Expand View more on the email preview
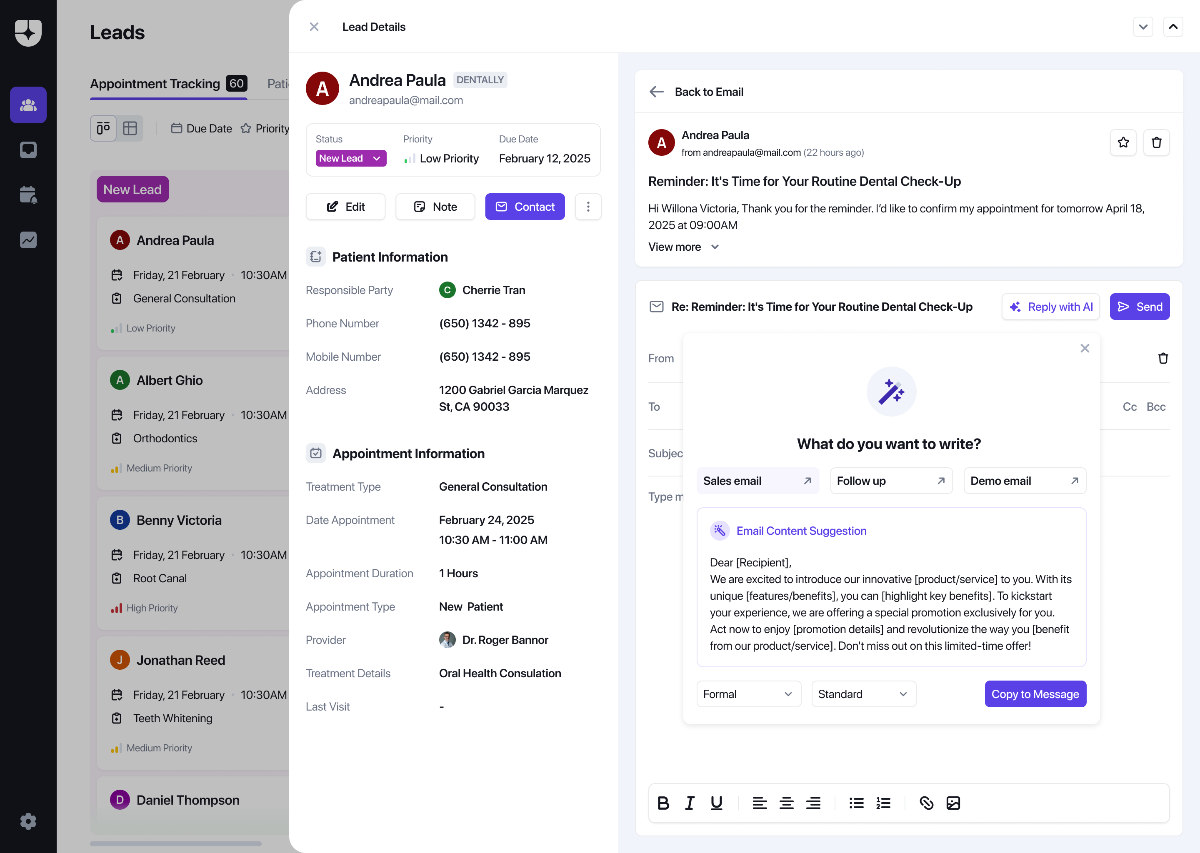 click(x=683, y=246)
